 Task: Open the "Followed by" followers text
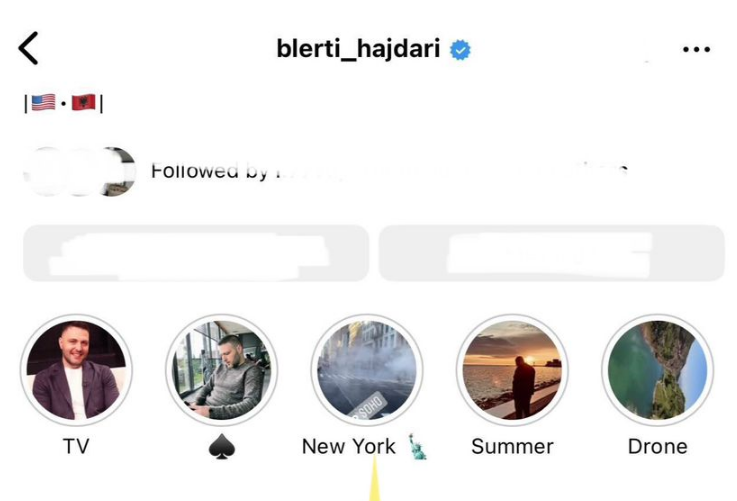pyautogui.click(x=389, y=171)
